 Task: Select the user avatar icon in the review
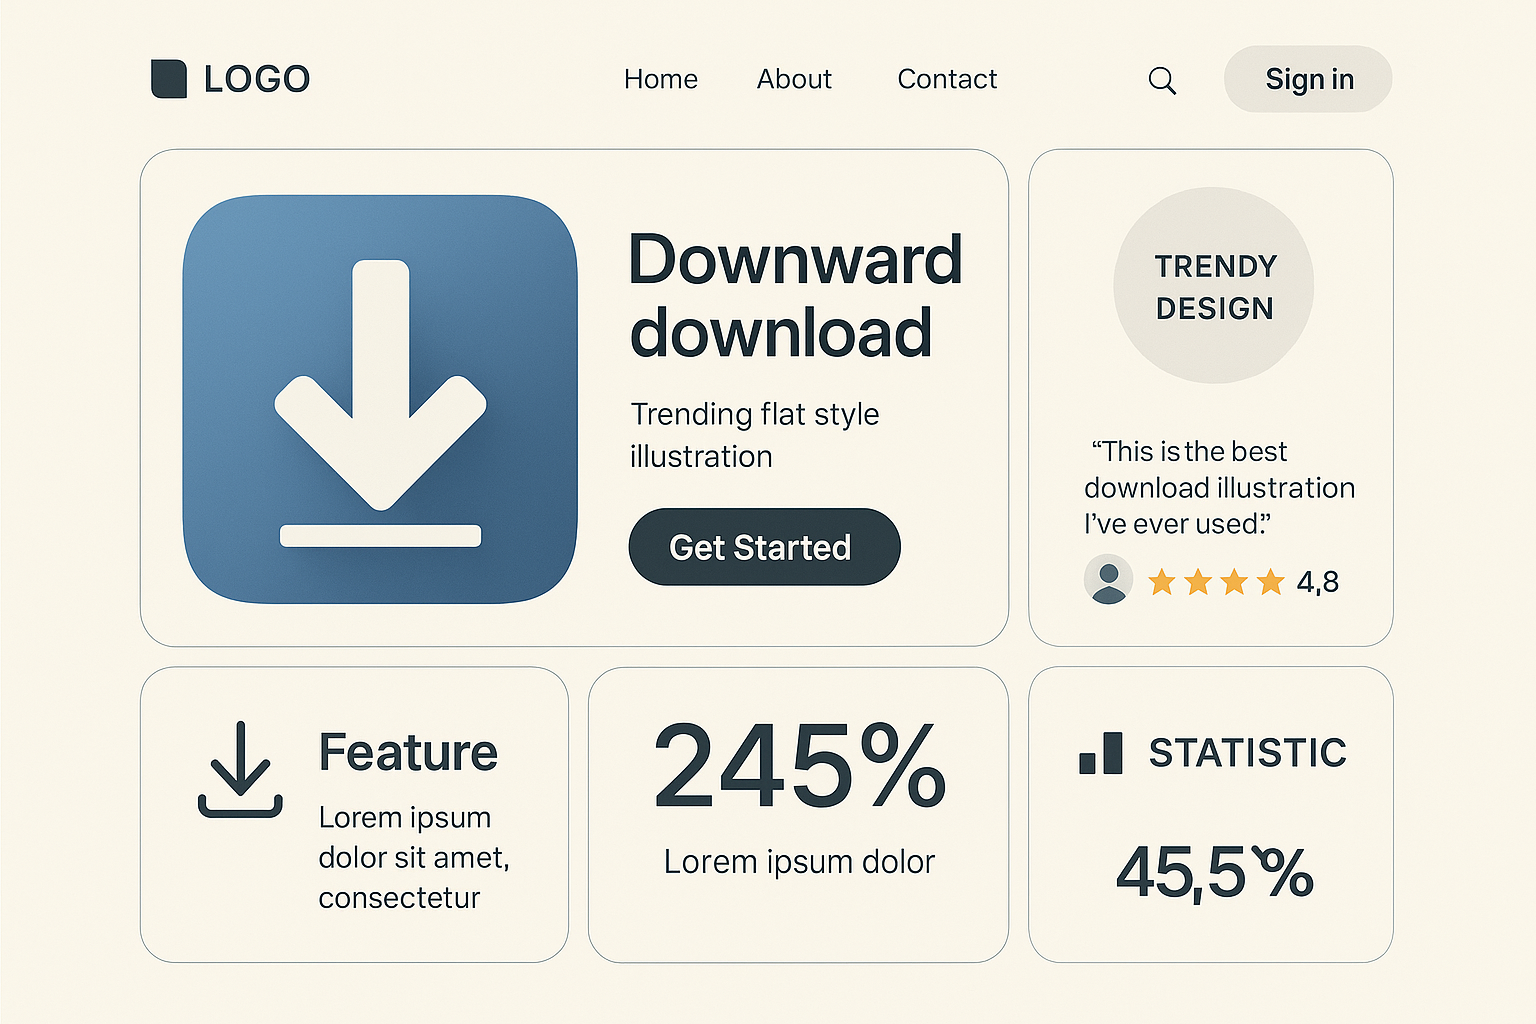(1108, 580)
